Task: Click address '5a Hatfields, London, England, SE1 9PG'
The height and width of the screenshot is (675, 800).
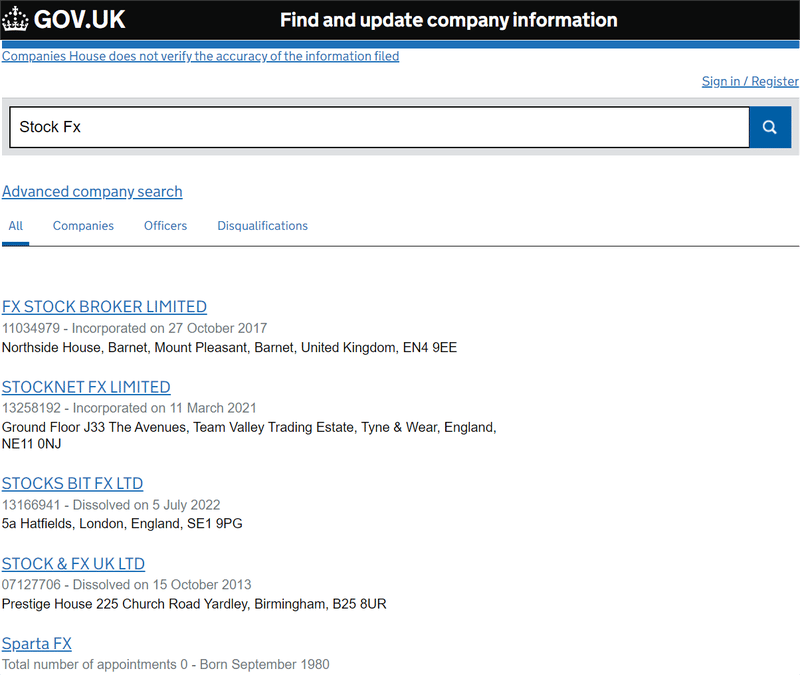Action: (x=122, y=523)
